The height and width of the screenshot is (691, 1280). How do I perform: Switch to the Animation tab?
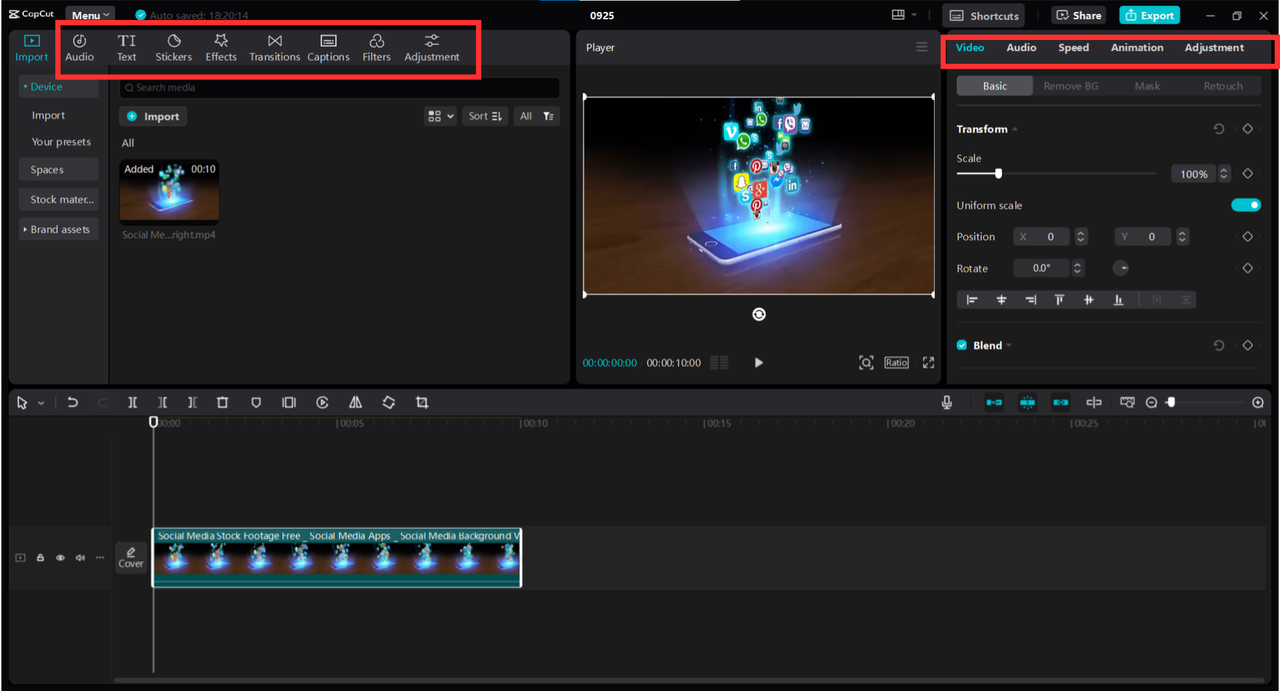1137,47
